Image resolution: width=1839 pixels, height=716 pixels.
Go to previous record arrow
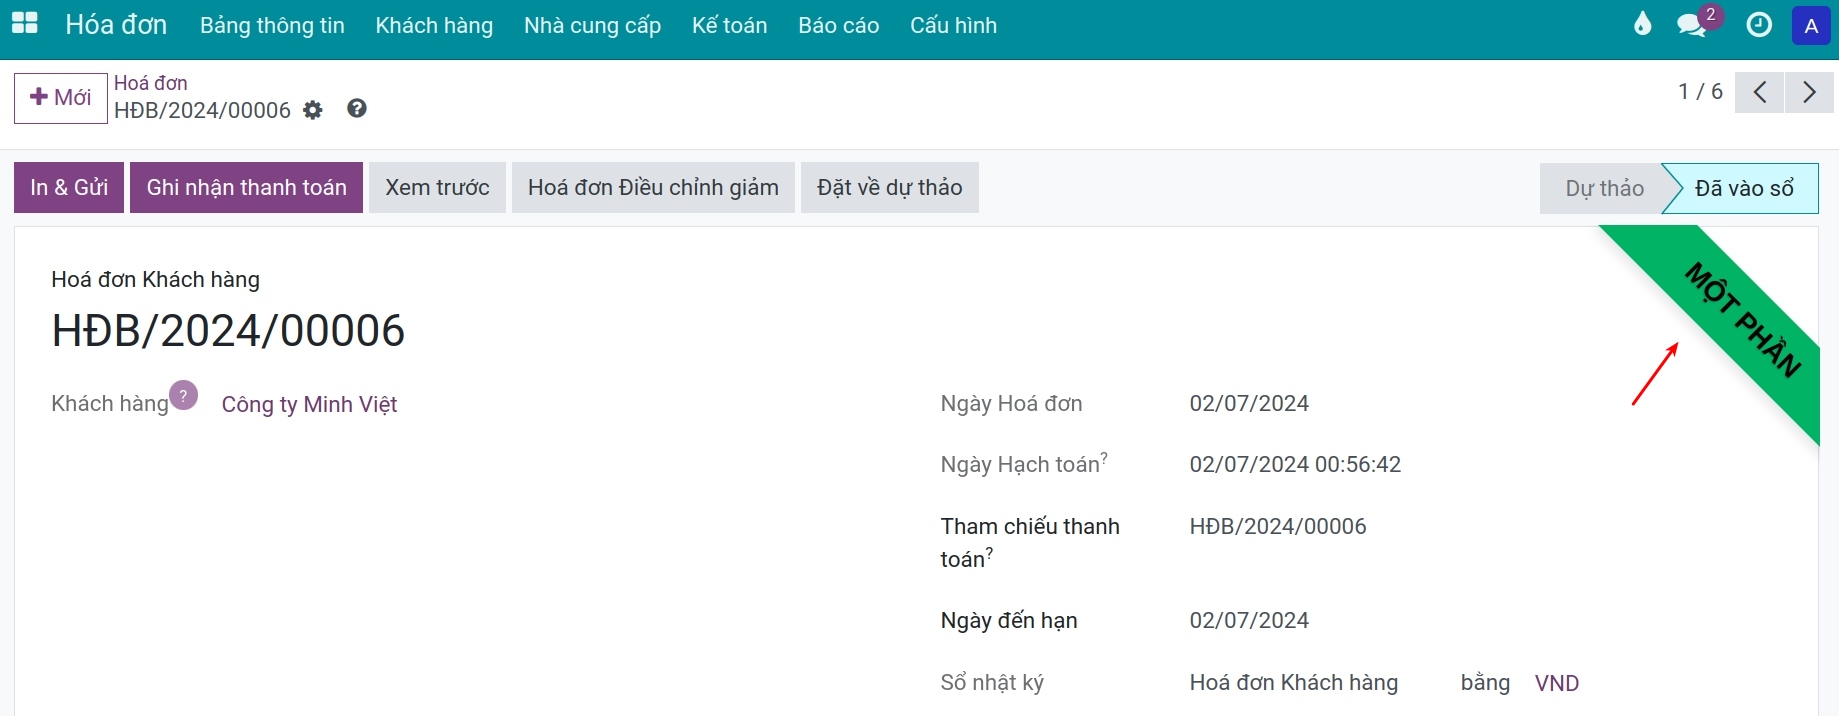(x=1760, y=92)
